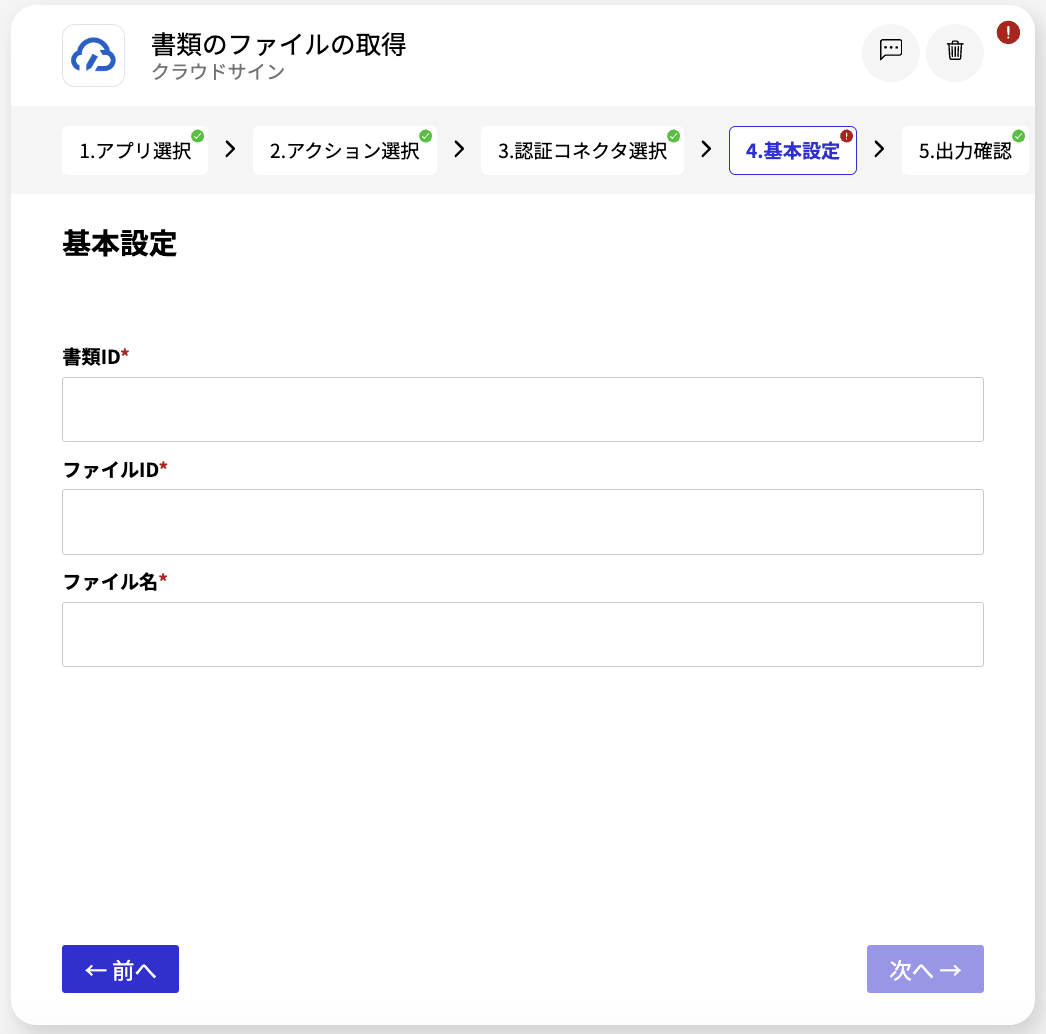
Task: Select the 4.基本設定 step tab
Action: [793, 151]
